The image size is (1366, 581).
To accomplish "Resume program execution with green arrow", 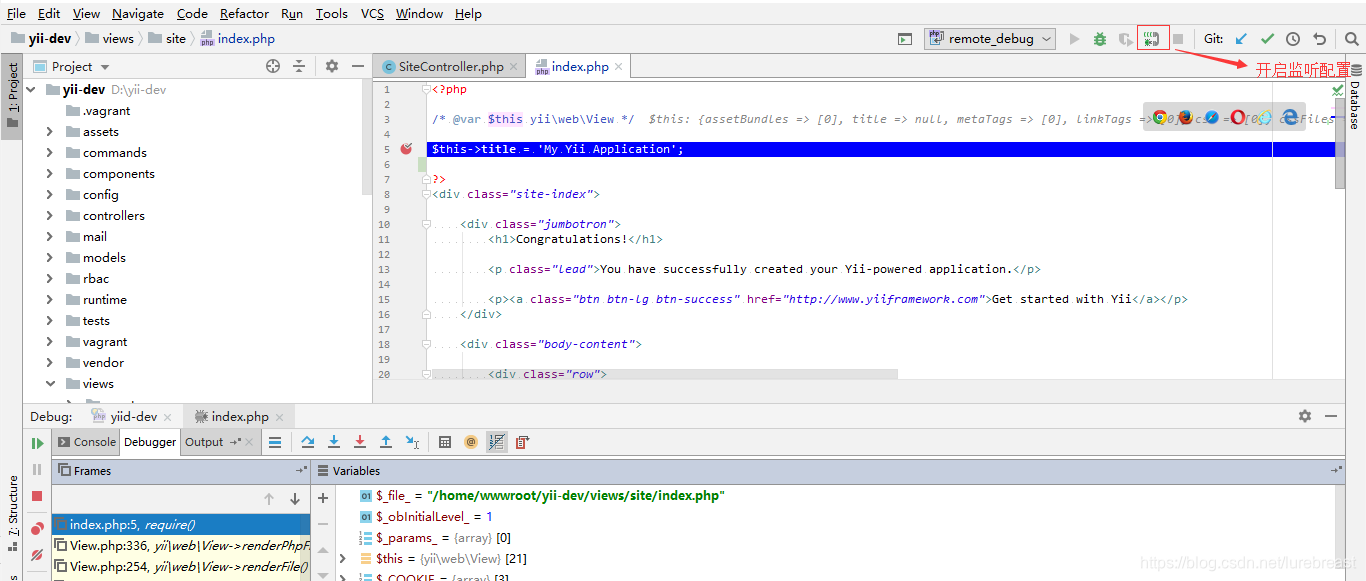I will coord(36,442).
